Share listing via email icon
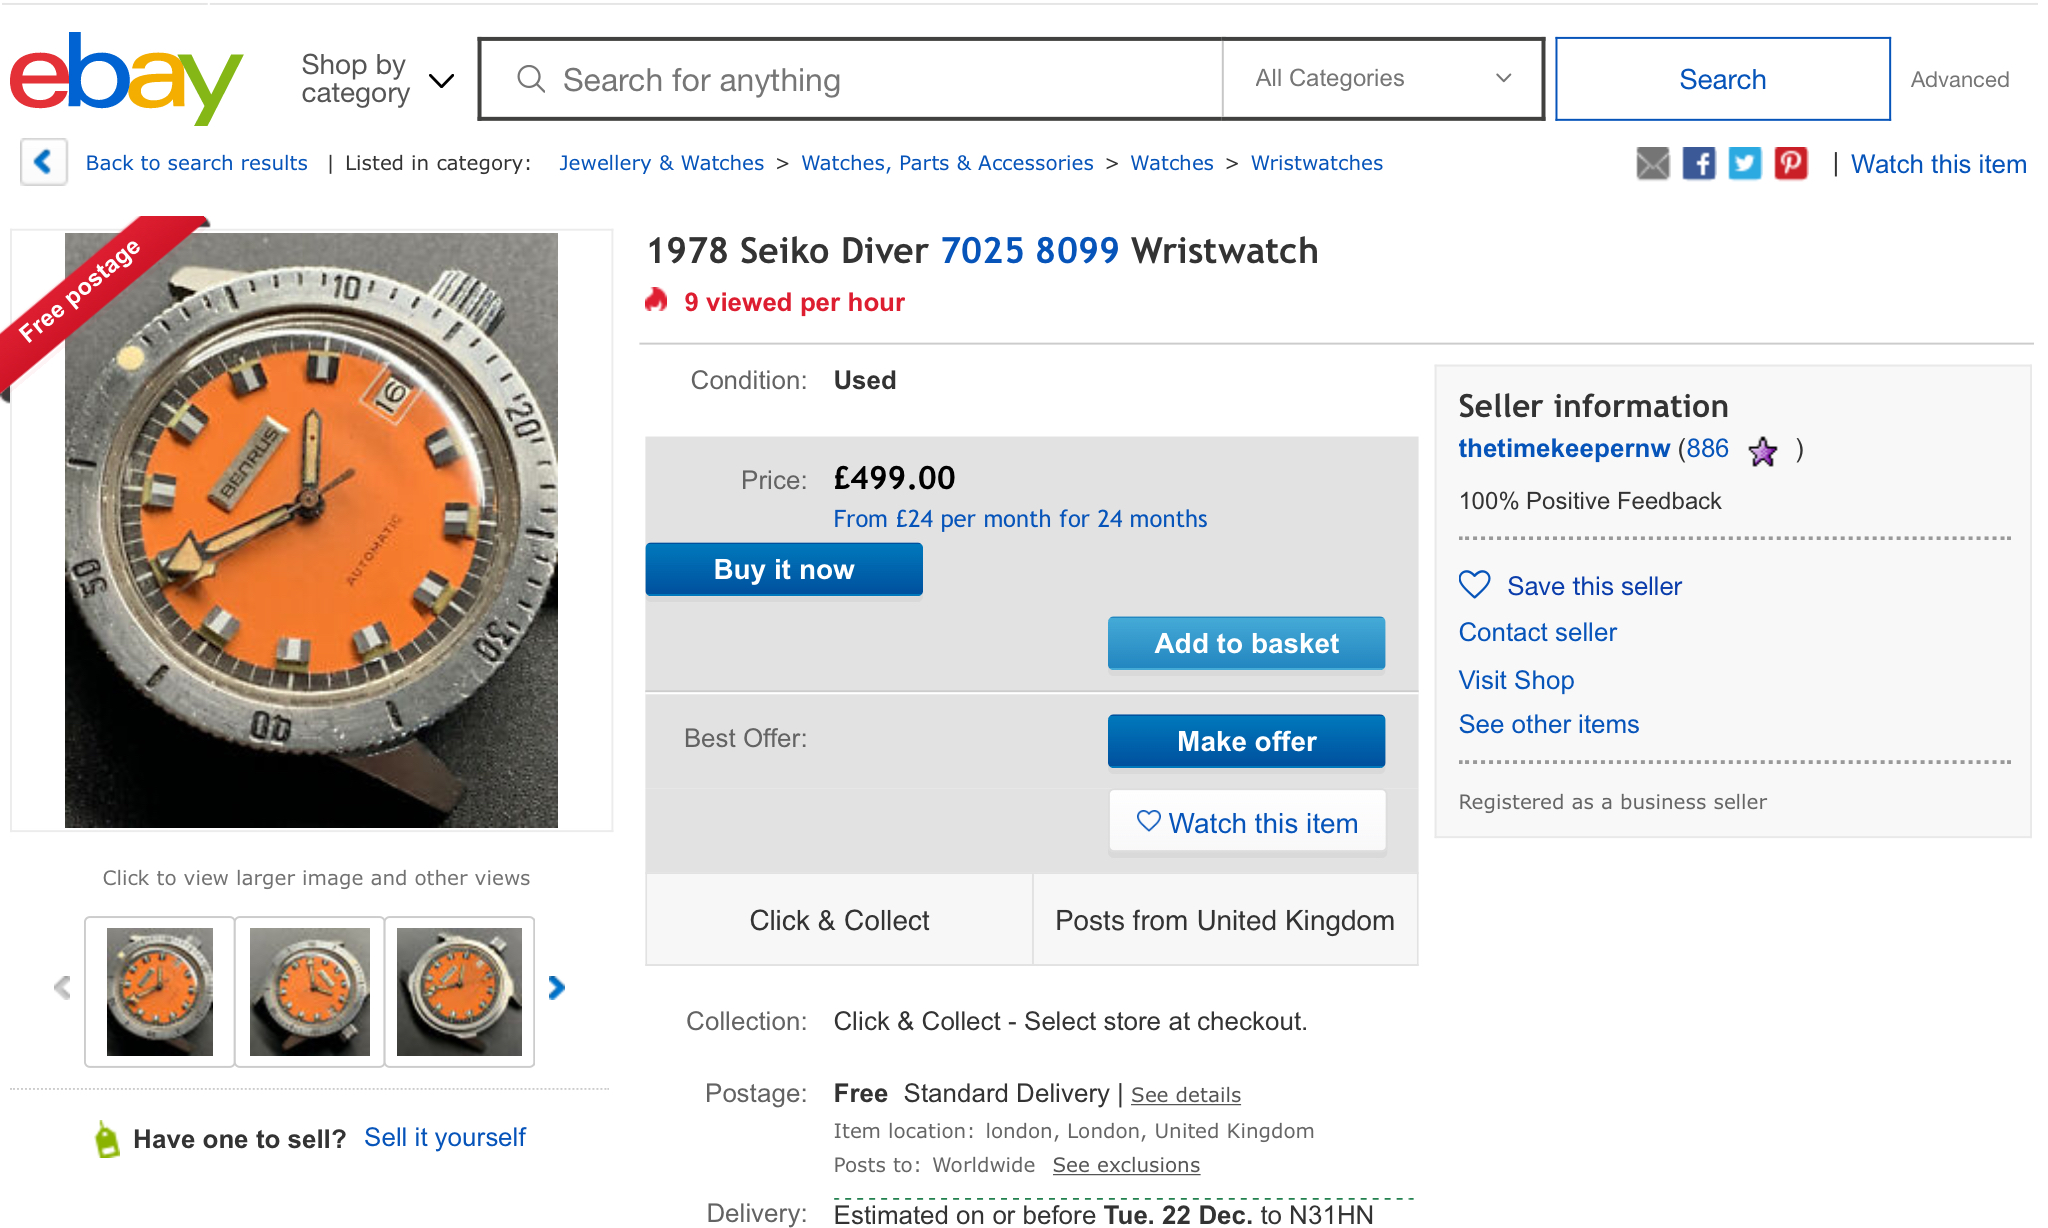Image resolution: width=2048 pixels, height=1228 pixels. 1652,163
